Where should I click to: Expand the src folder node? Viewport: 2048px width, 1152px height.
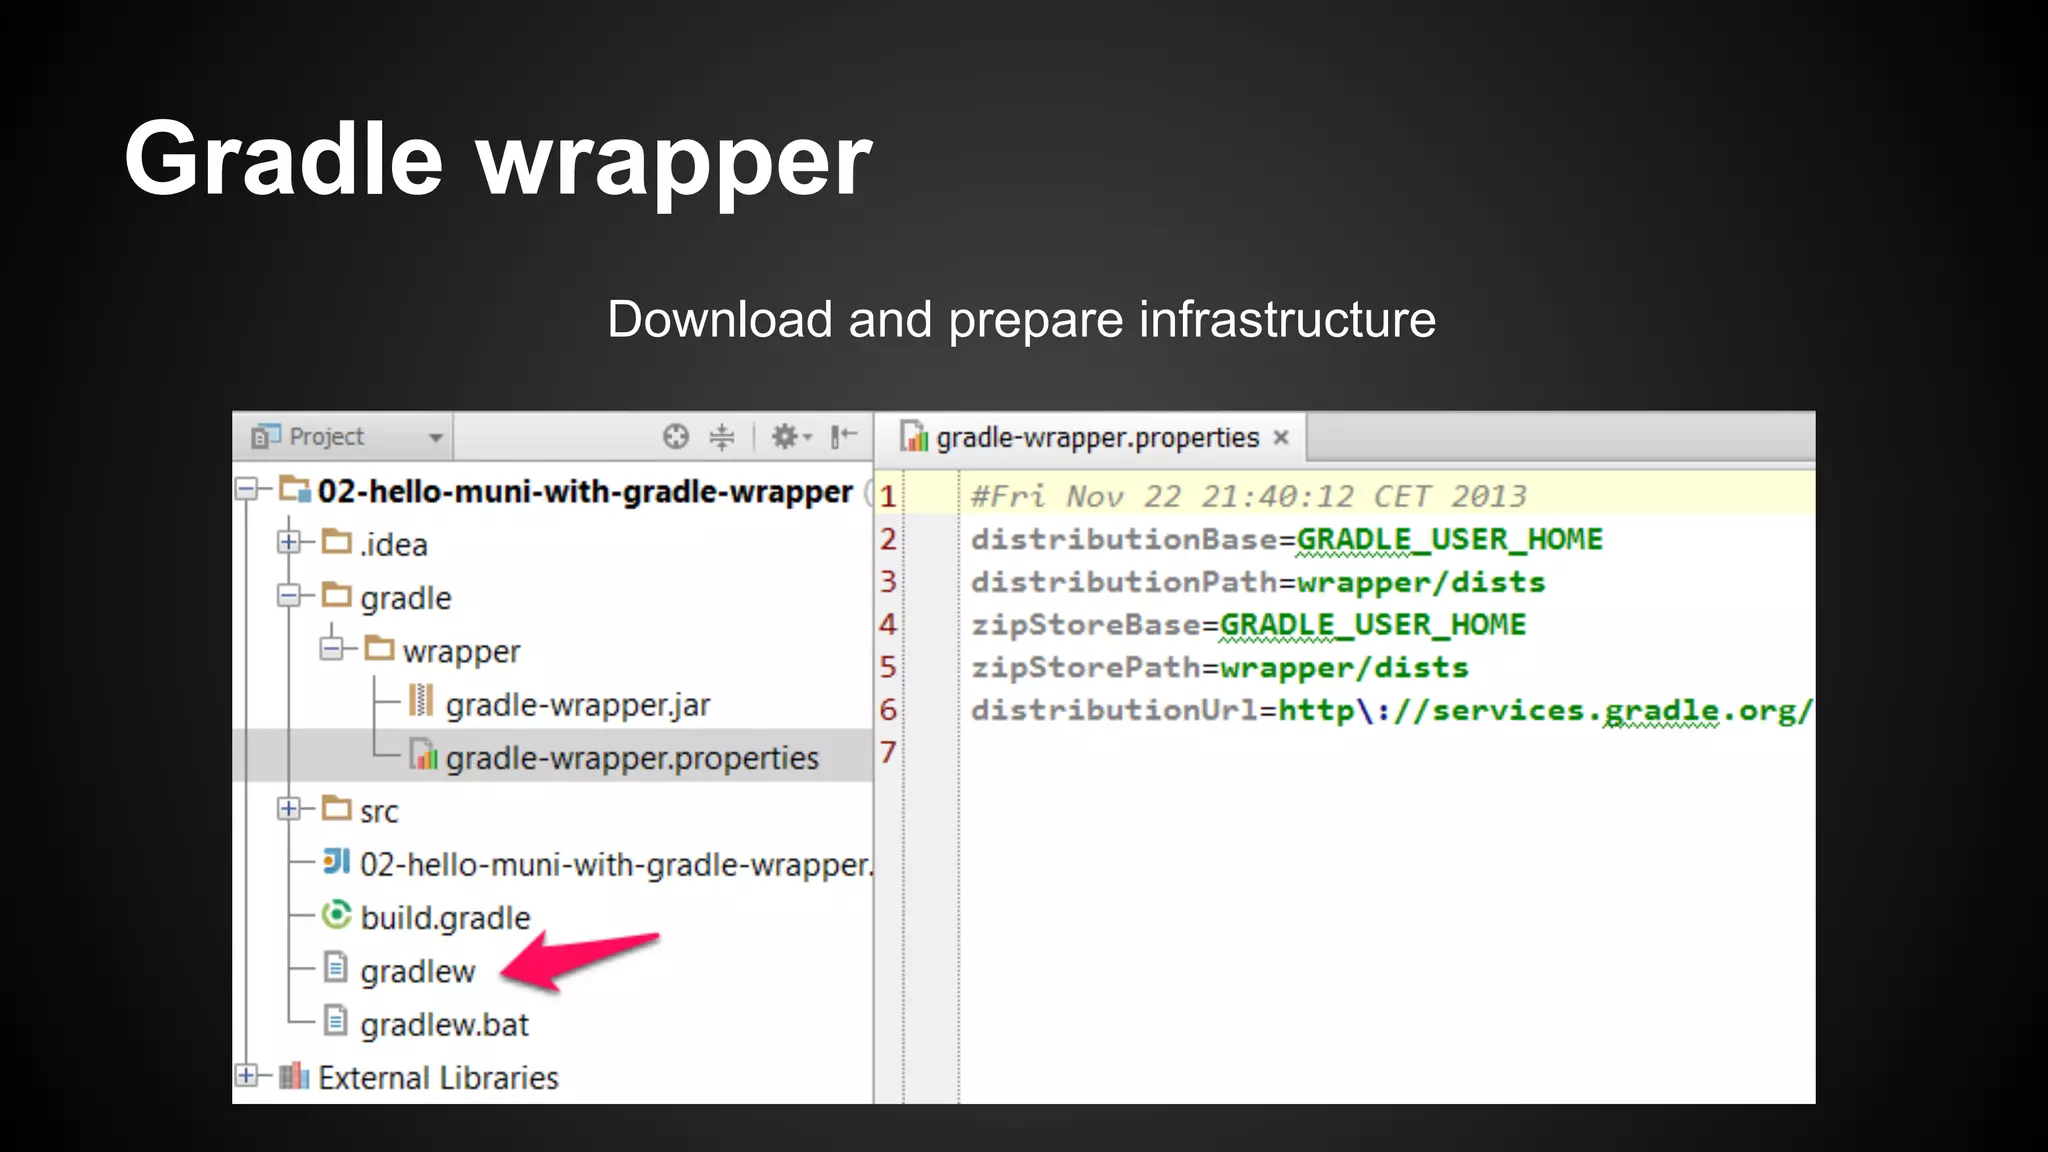[289, 810]
